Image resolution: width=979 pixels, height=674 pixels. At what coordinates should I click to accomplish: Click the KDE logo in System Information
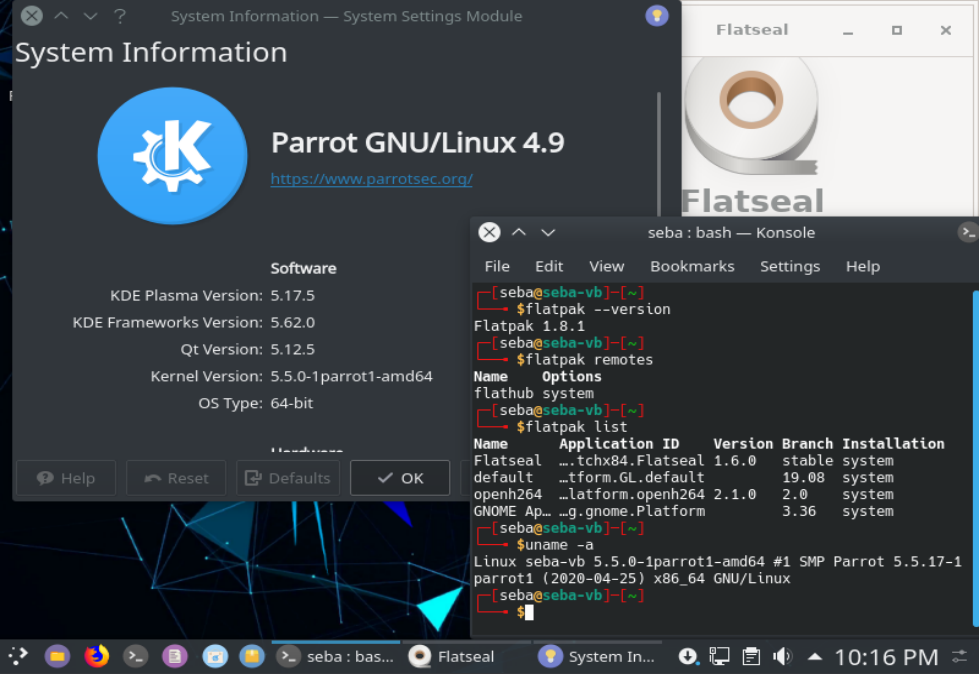[x=172, y=156]
